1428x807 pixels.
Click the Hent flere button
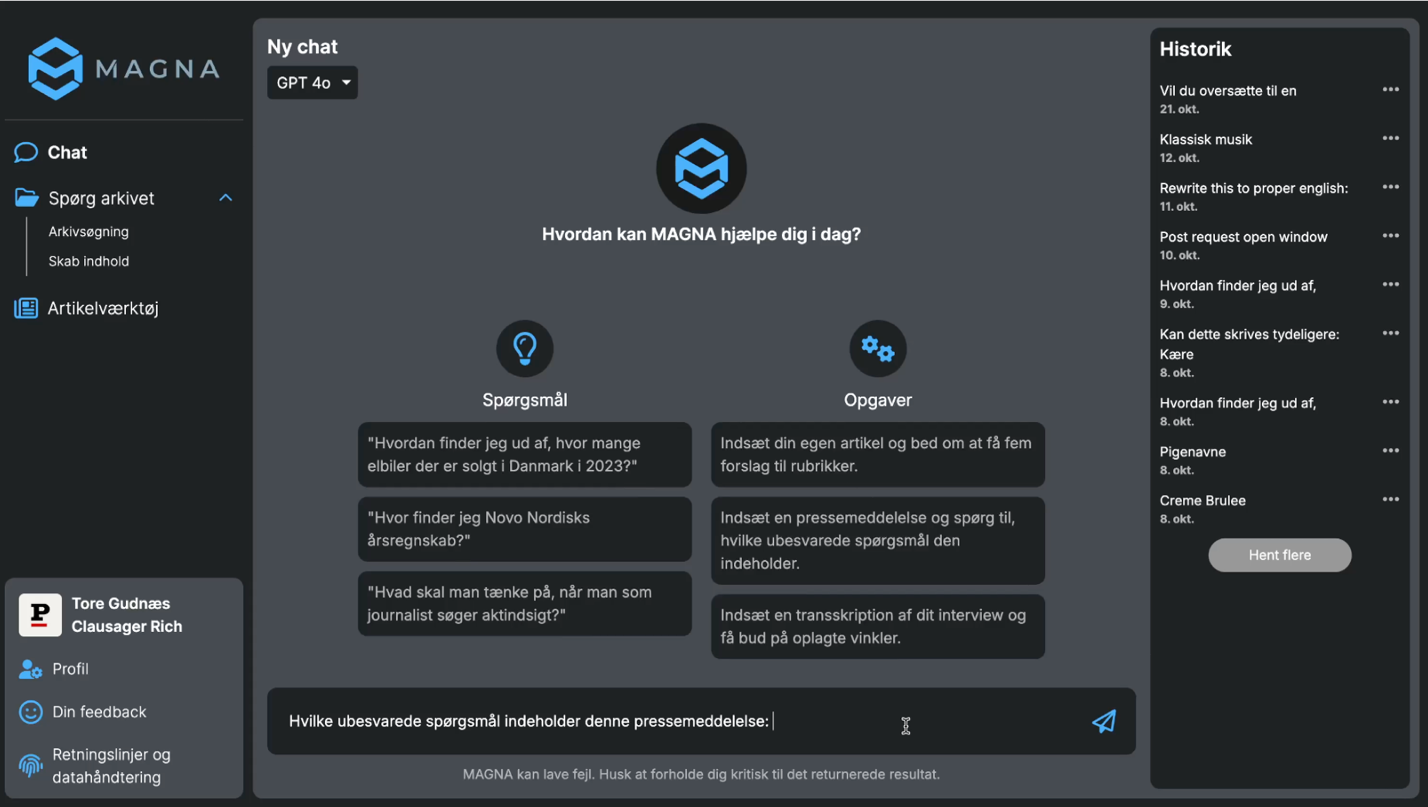[1279, 555]
